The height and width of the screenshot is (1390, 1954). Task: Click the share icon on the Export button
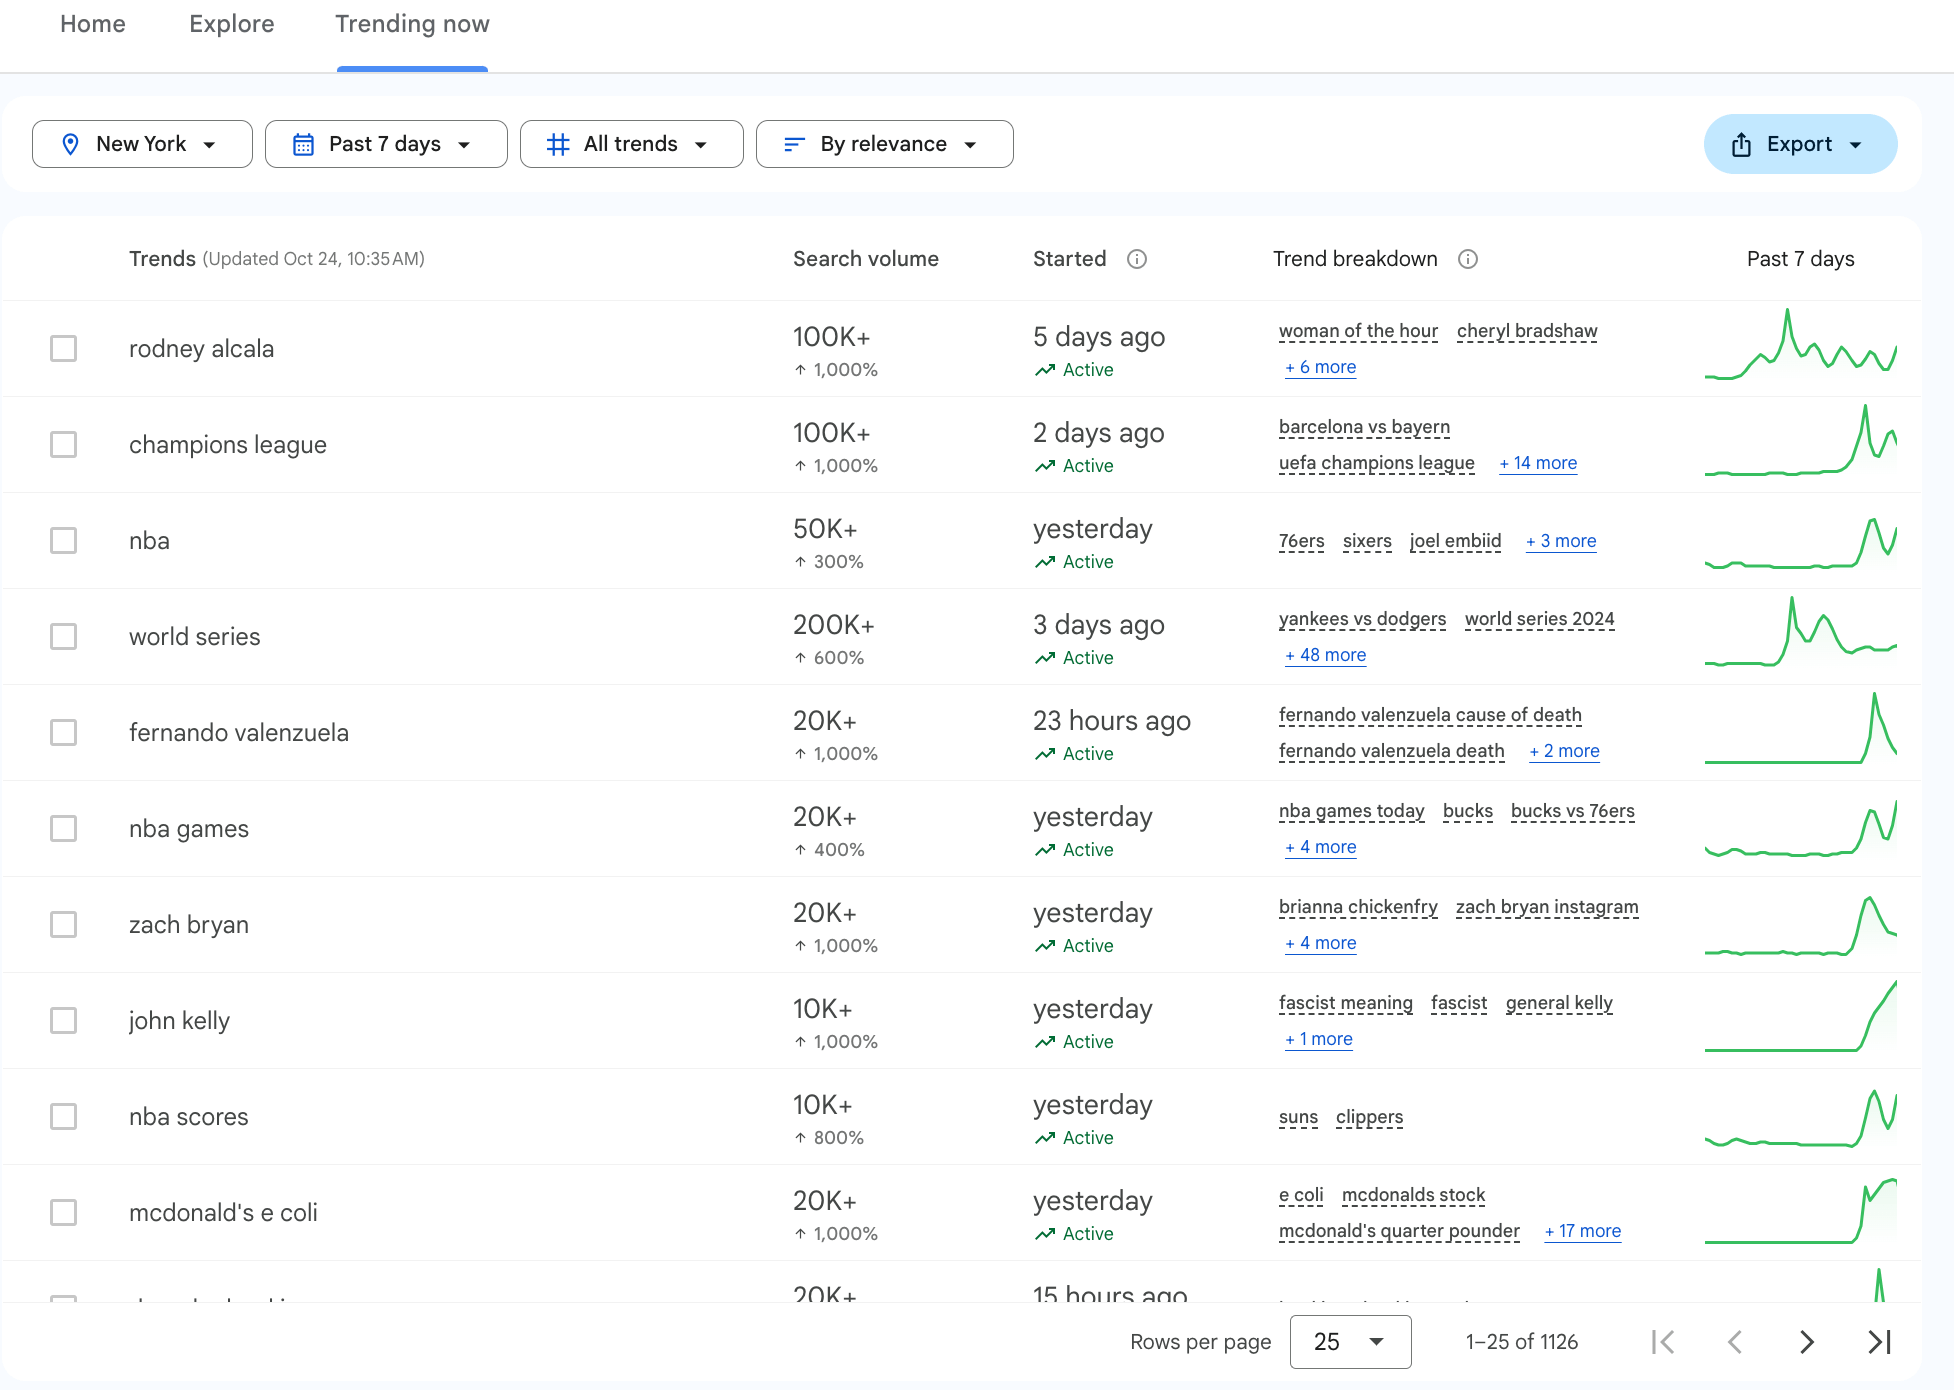tap(1741, 145)
